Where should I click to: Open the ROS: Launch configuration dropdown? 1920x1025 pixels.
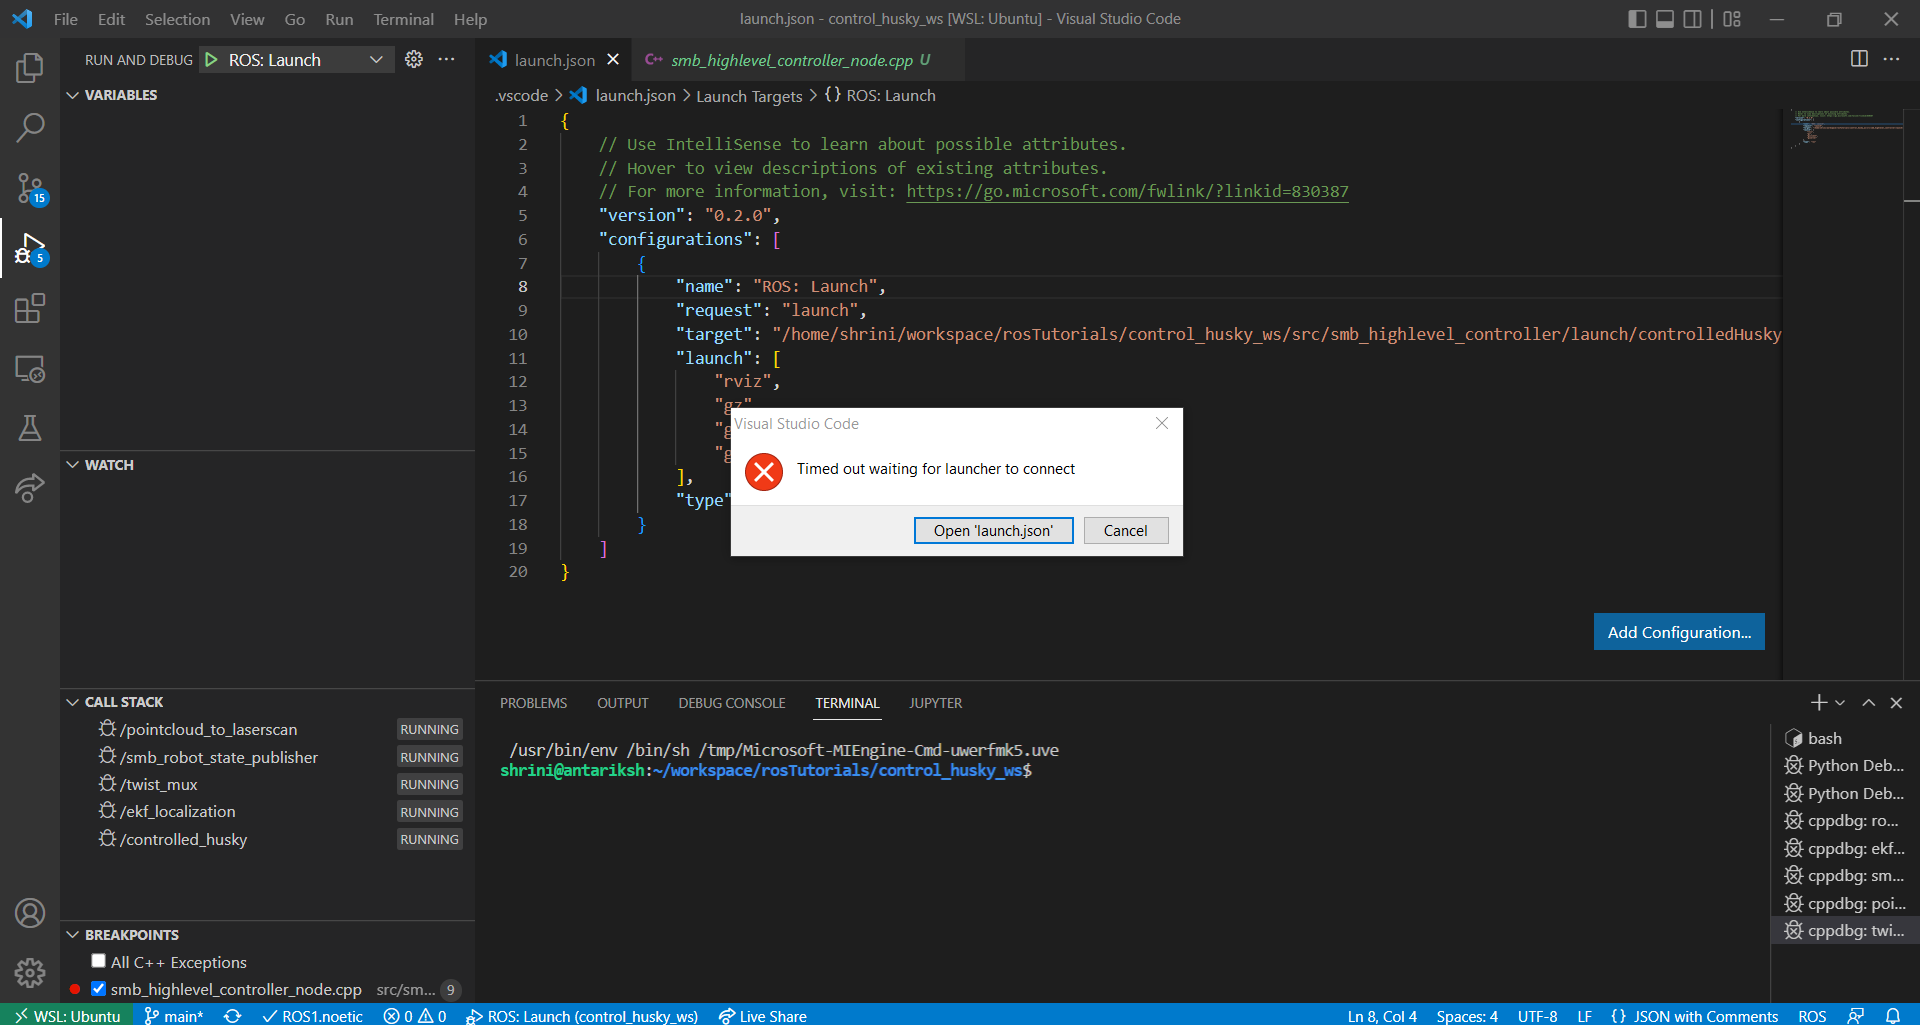[x=377, y=59]
